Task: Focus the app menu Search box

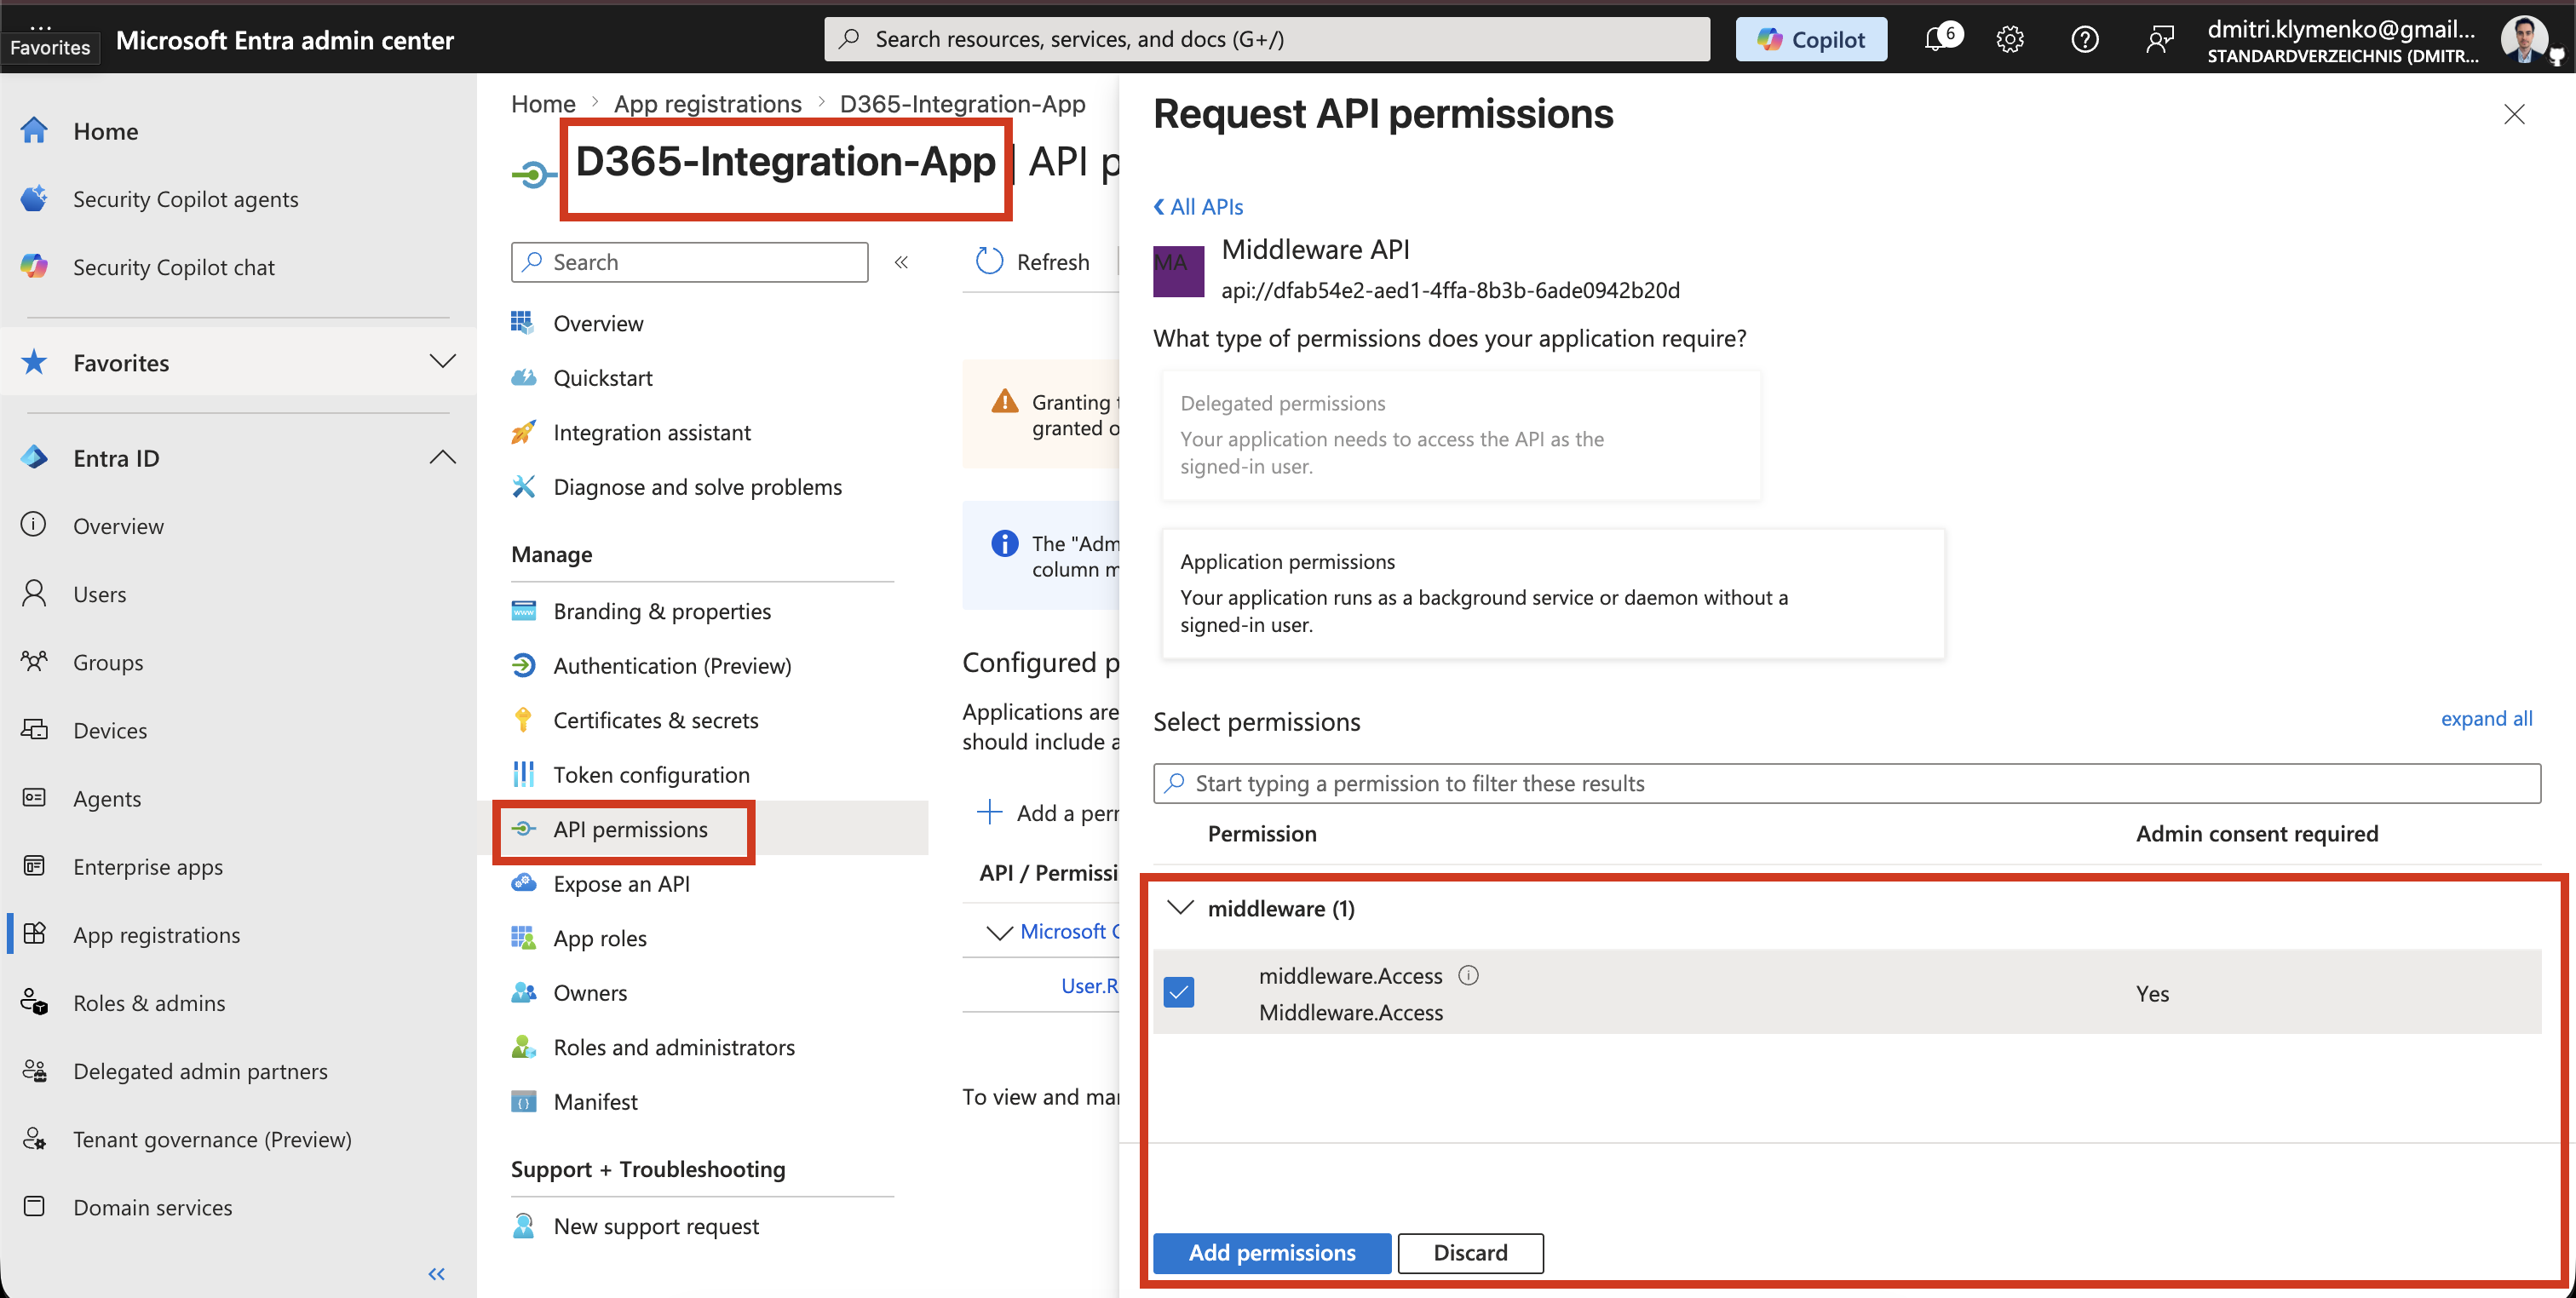Action: pos(689,262)
